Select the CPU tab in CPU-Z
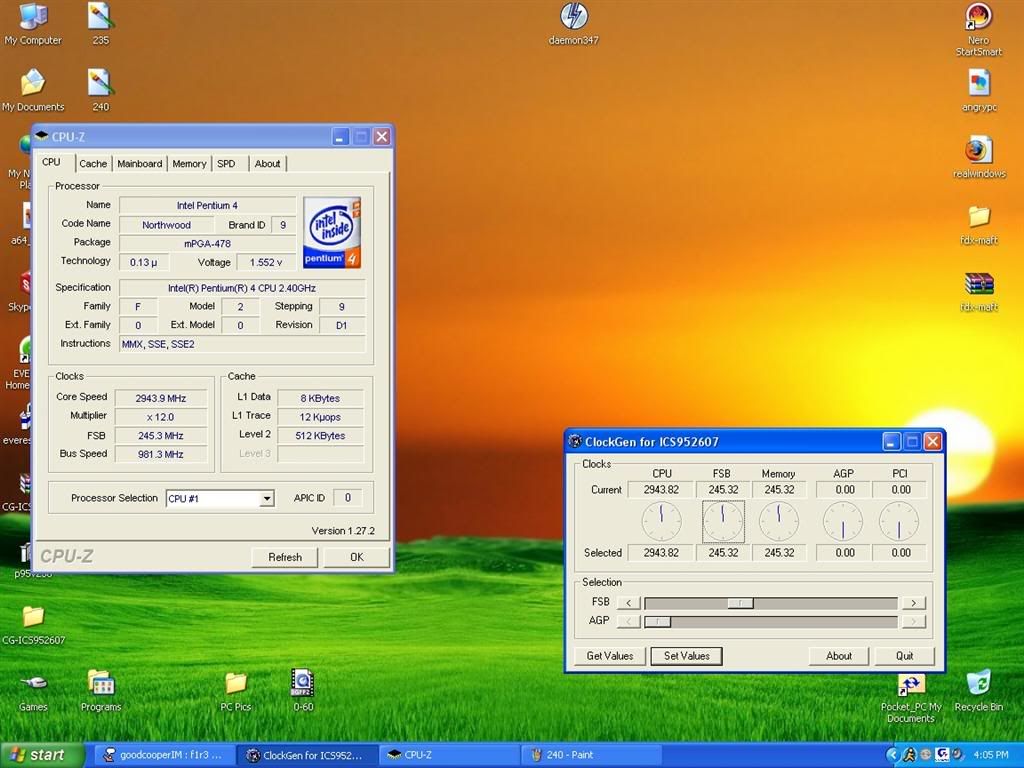 point(52,162)
